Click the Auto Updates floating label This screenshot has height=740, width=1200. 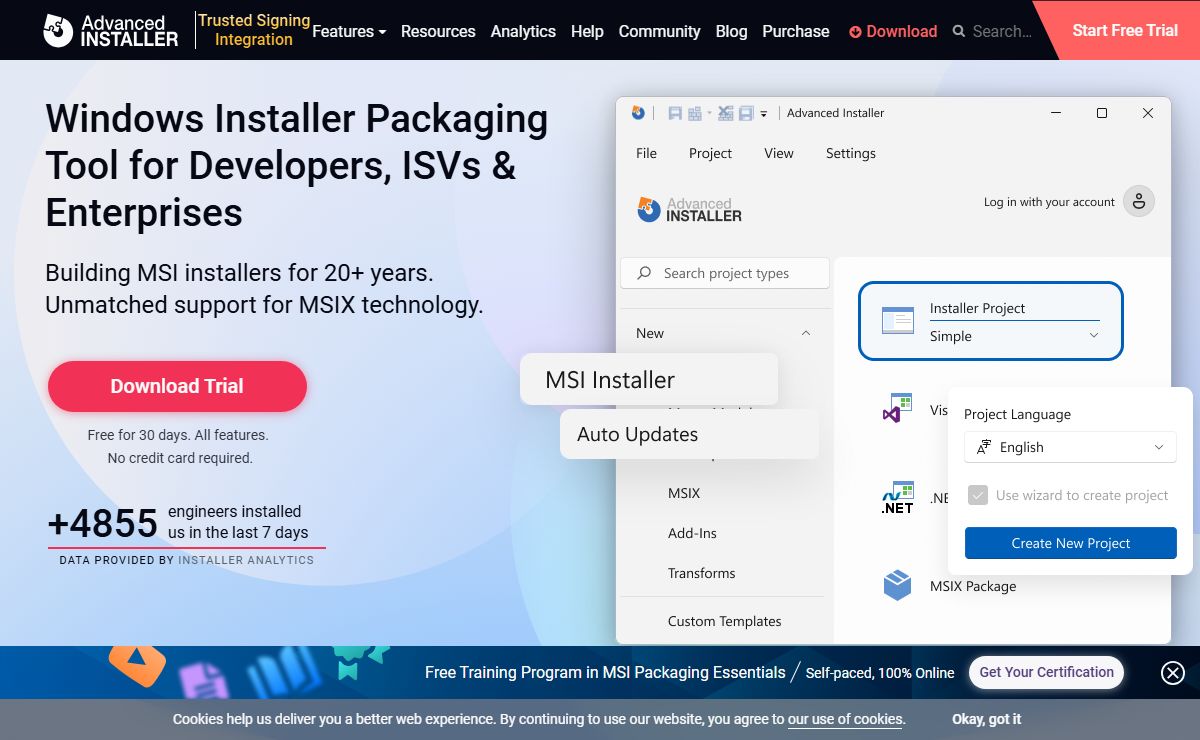click(x=689, y=434)
